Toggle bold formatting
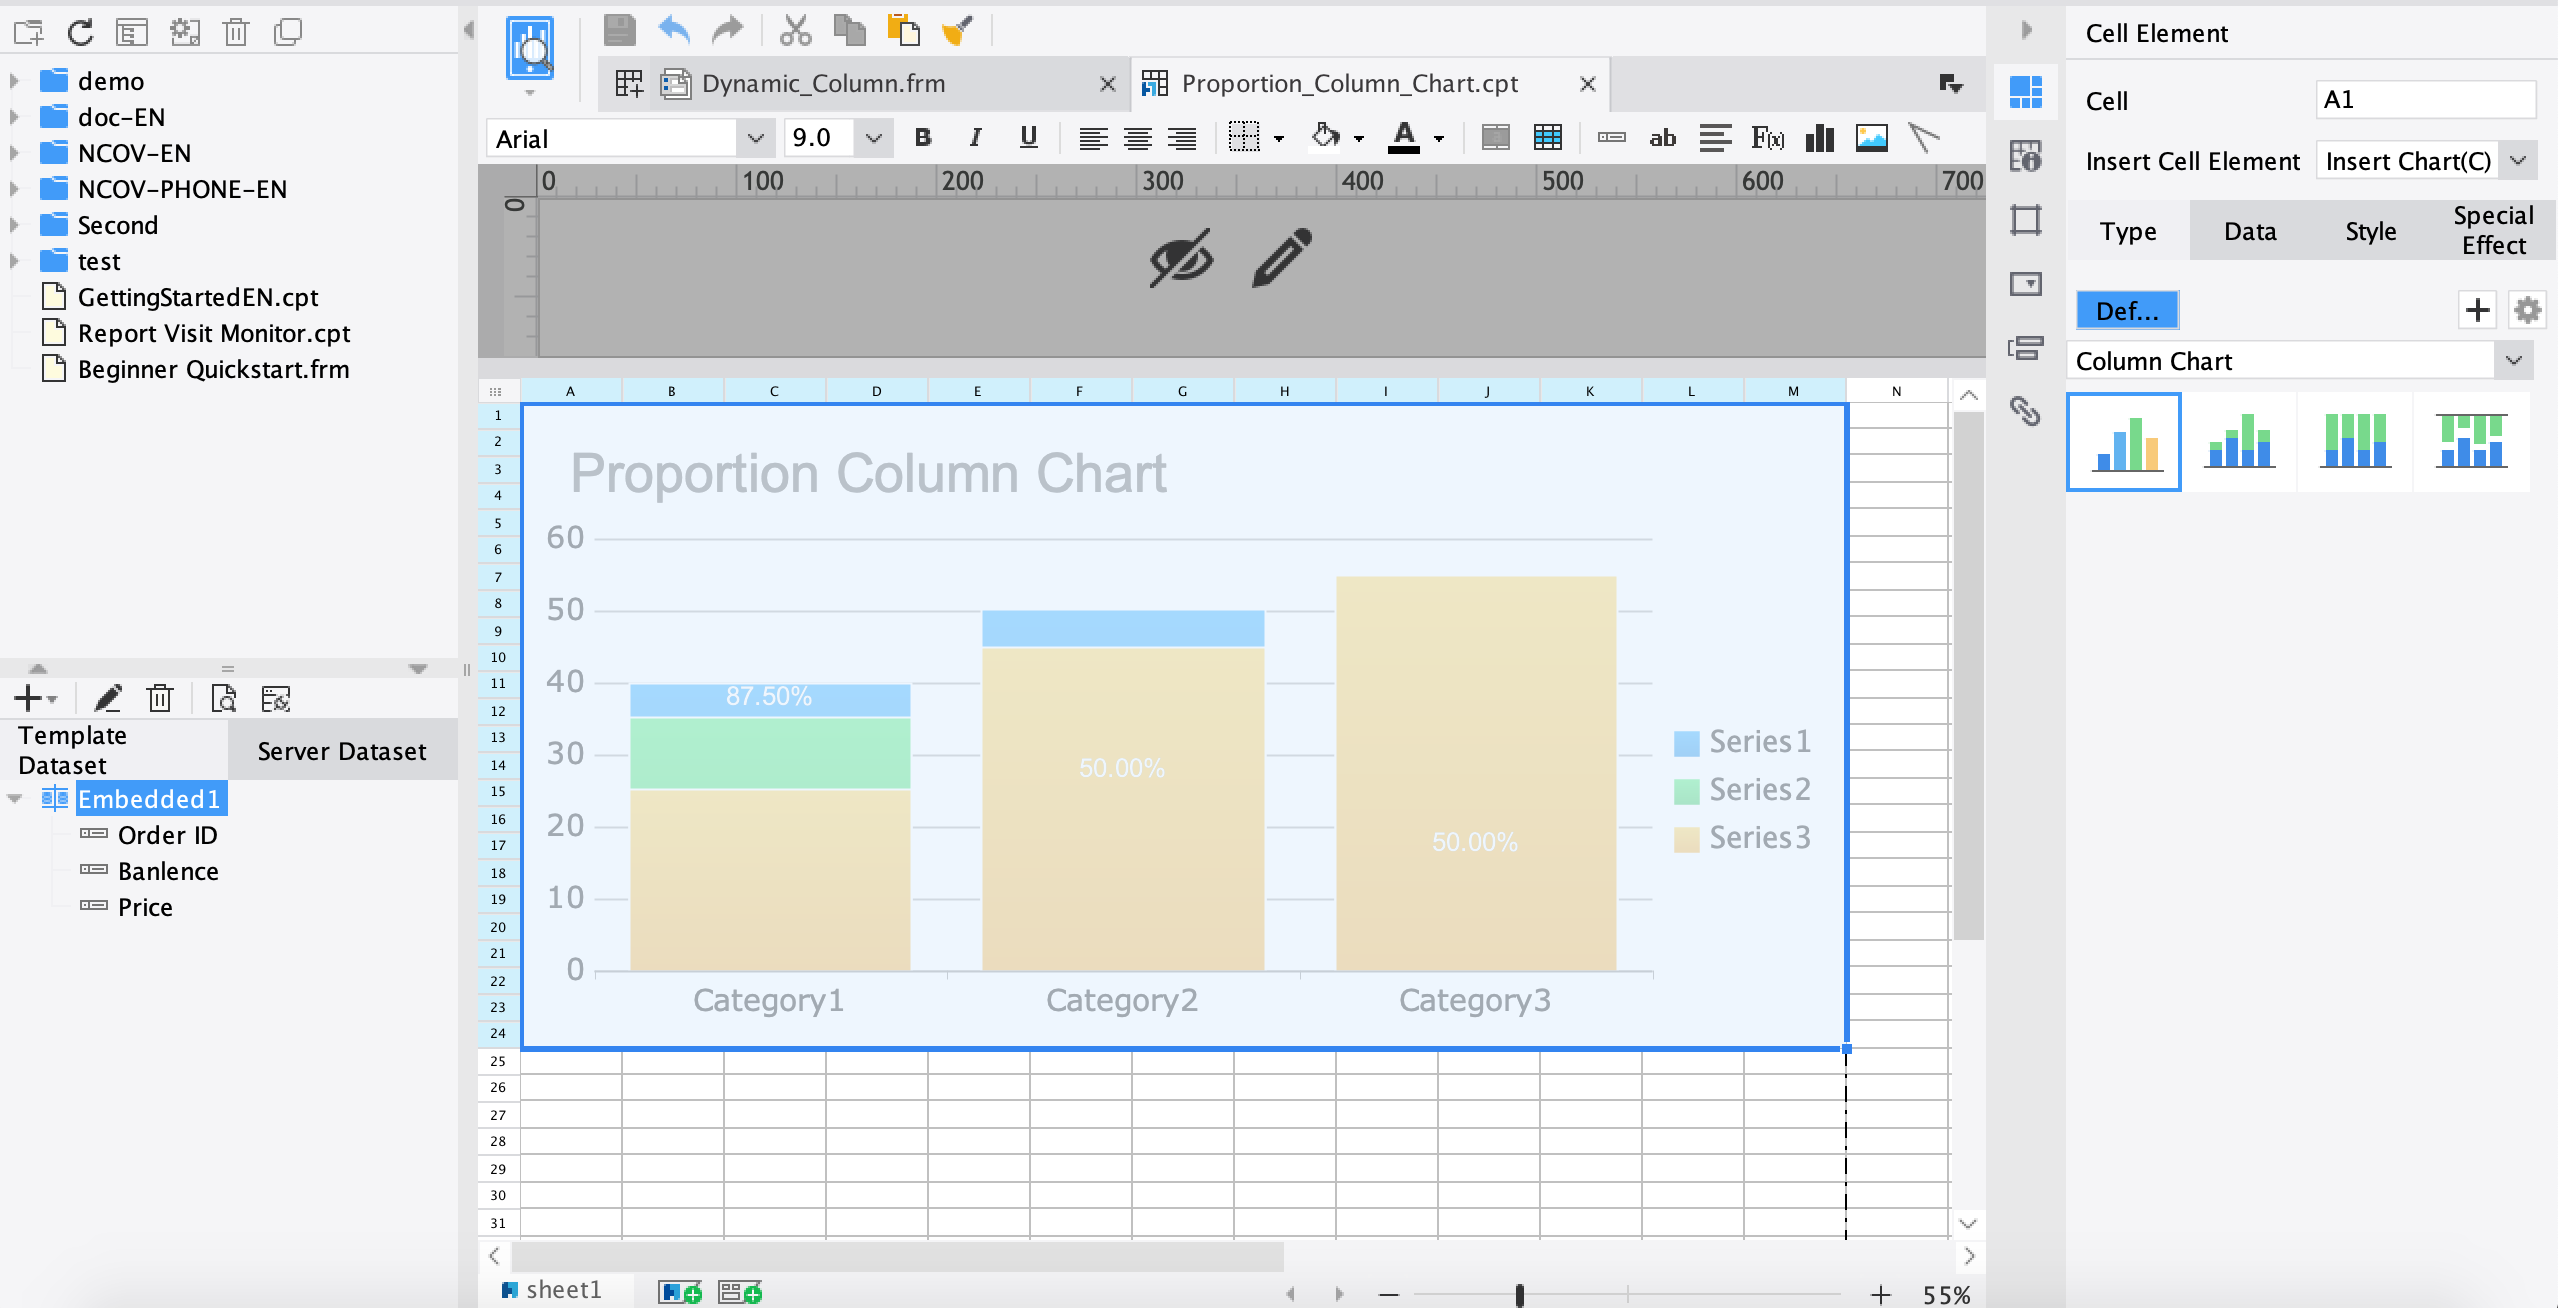The image size is (2558, 1308). [x=922, y=138]
